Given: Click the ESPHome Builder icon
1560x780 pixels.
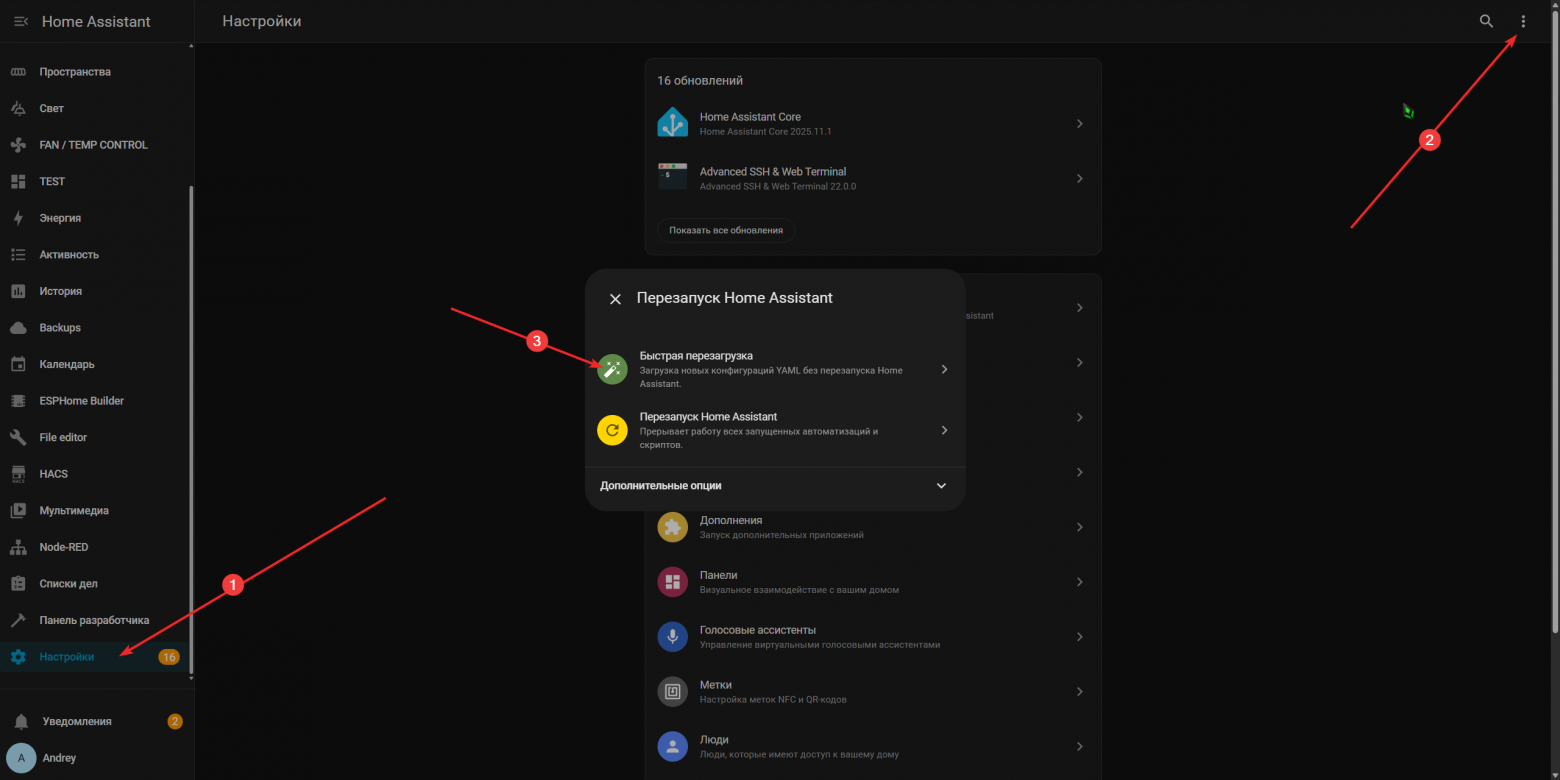Looking at the screenshot, I should (18, 401).
